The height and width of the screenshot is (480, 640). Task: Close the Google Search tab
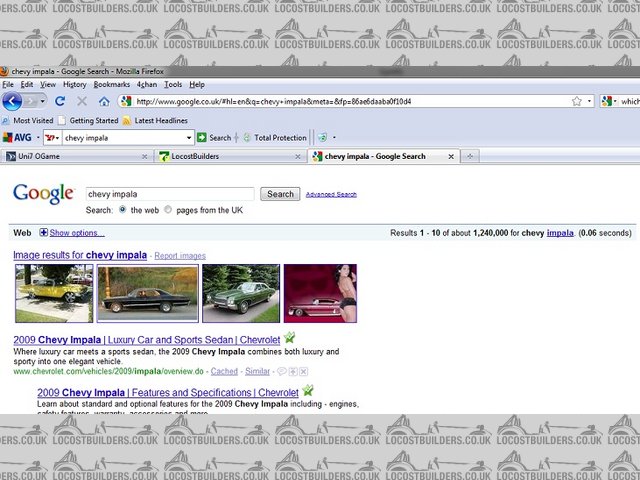point(451,156)
